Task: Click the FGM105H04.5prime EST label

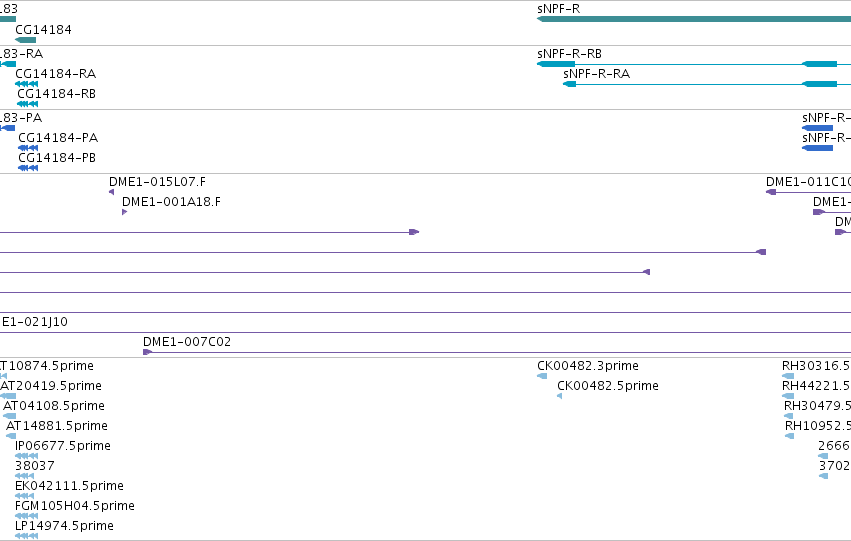Action: click(x=75, y=506)
